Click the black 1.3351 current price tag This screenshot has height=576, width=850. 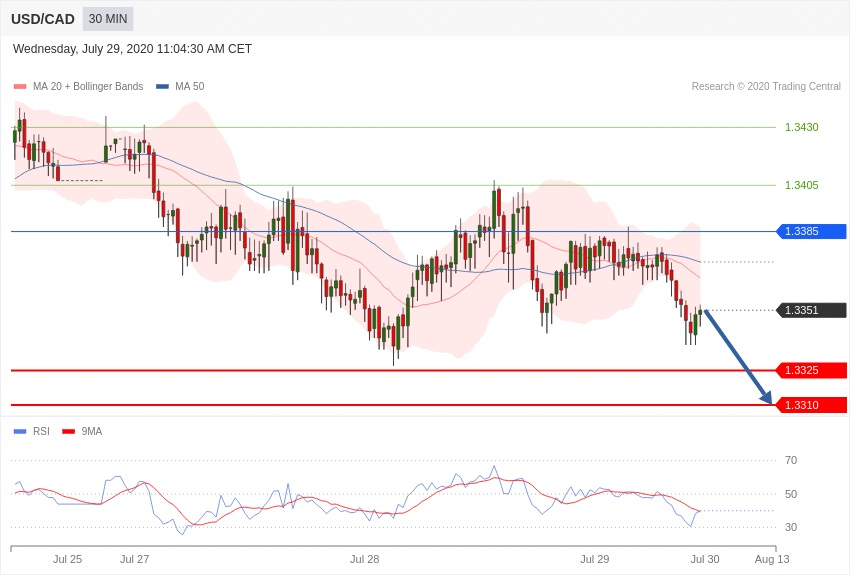point(812,310)
